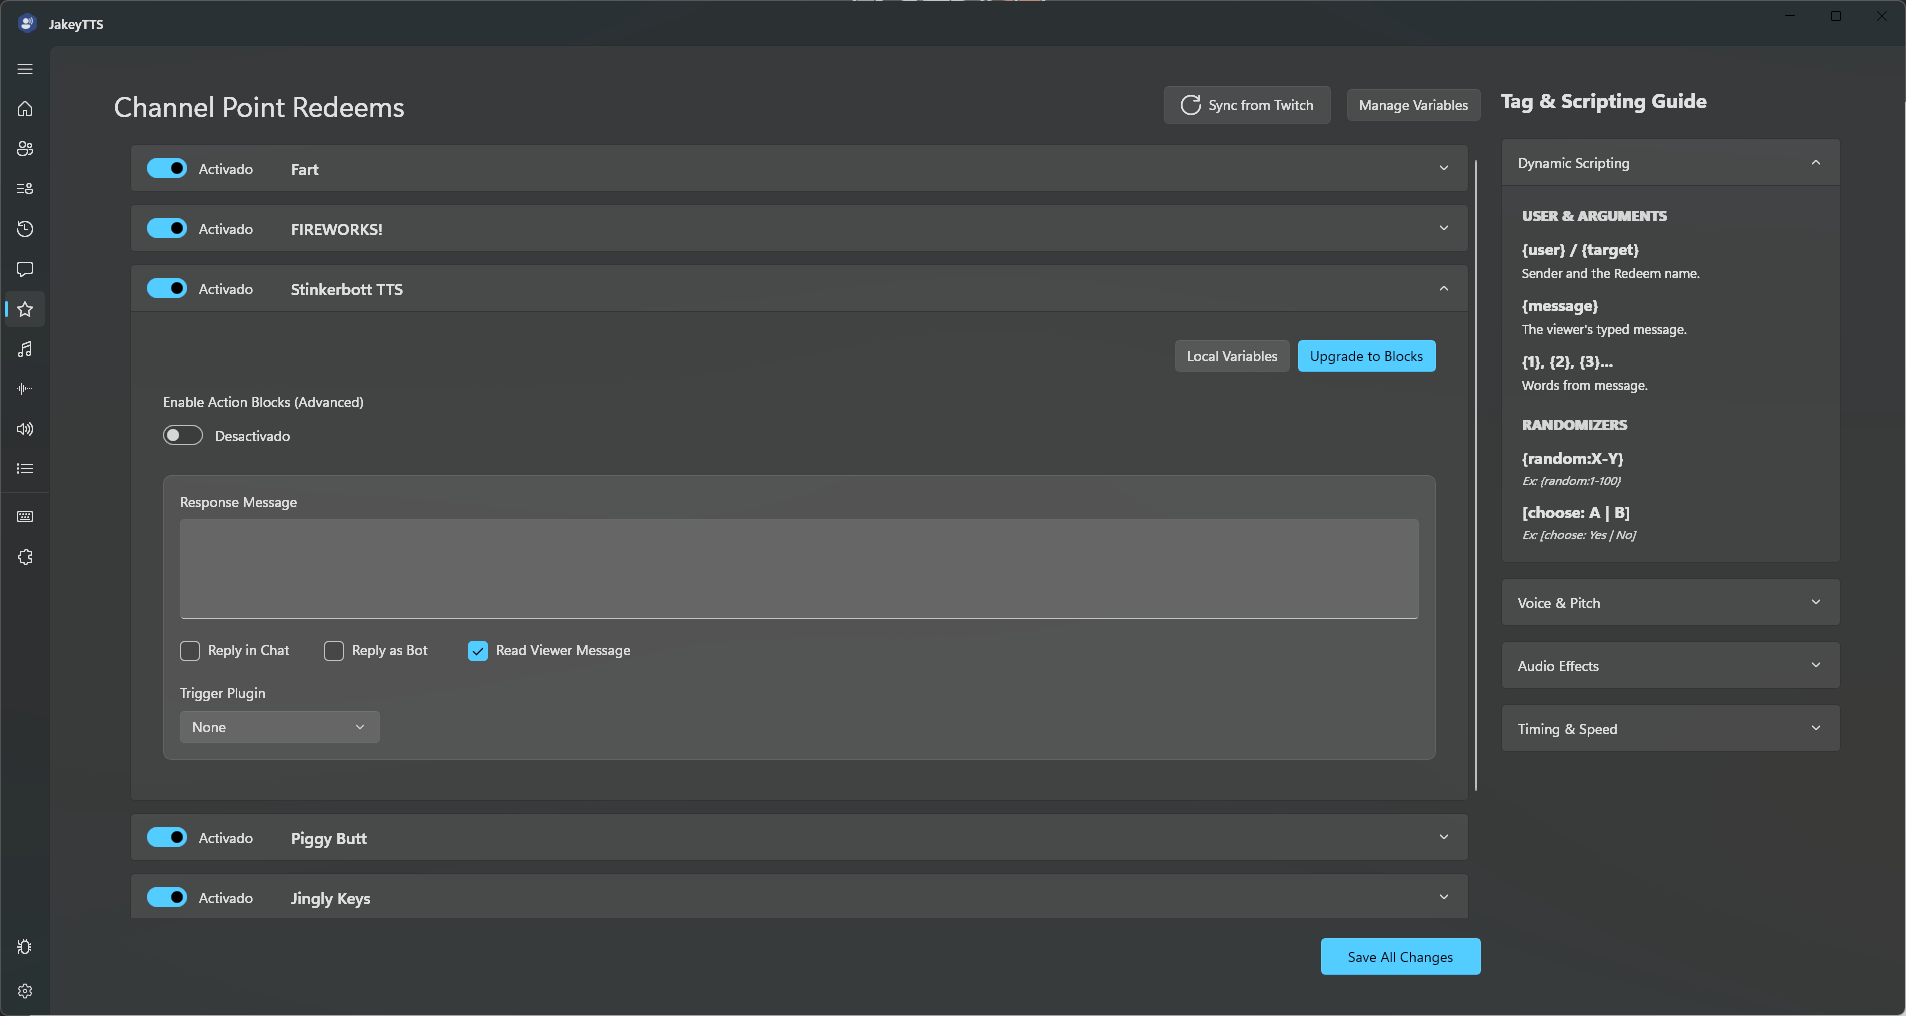Open the hamburger navigation menu
The height and width of the screenshot is (1016, 1906).
[25, 69]
